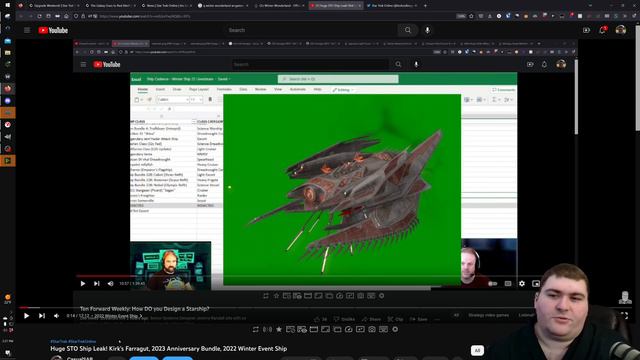Open the Windows Start button
Image resolution: width=640 pixels, height=360 pixels.
[7, 5]
